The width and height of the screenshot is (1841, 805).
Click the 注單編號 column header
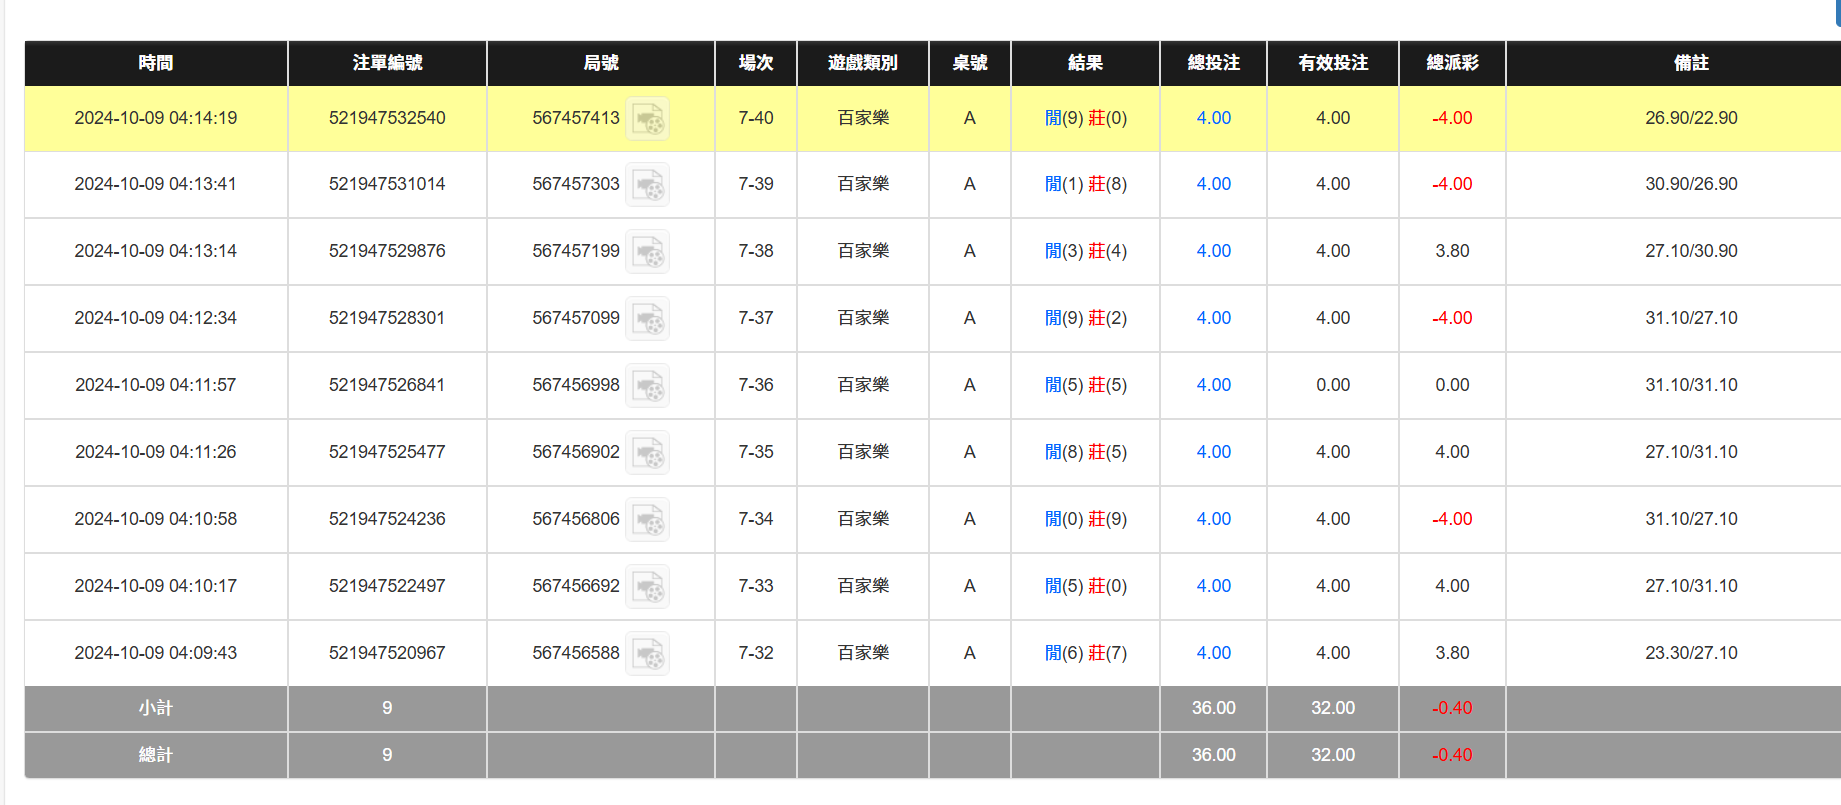click(x=387, y=63)
